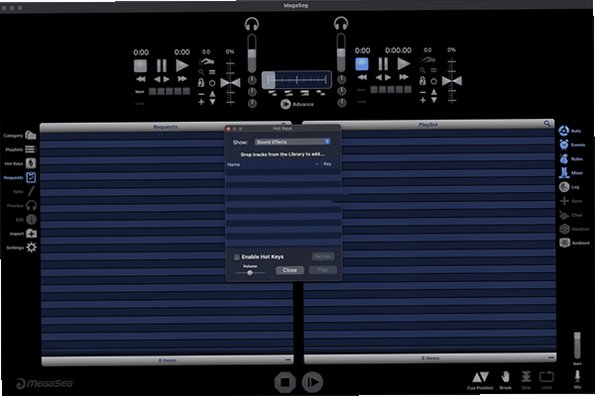Image resolution: width=595 pixels, height=396 pixels.
Task: Click right deck blue stop button
Action: (x=362, y=64)
